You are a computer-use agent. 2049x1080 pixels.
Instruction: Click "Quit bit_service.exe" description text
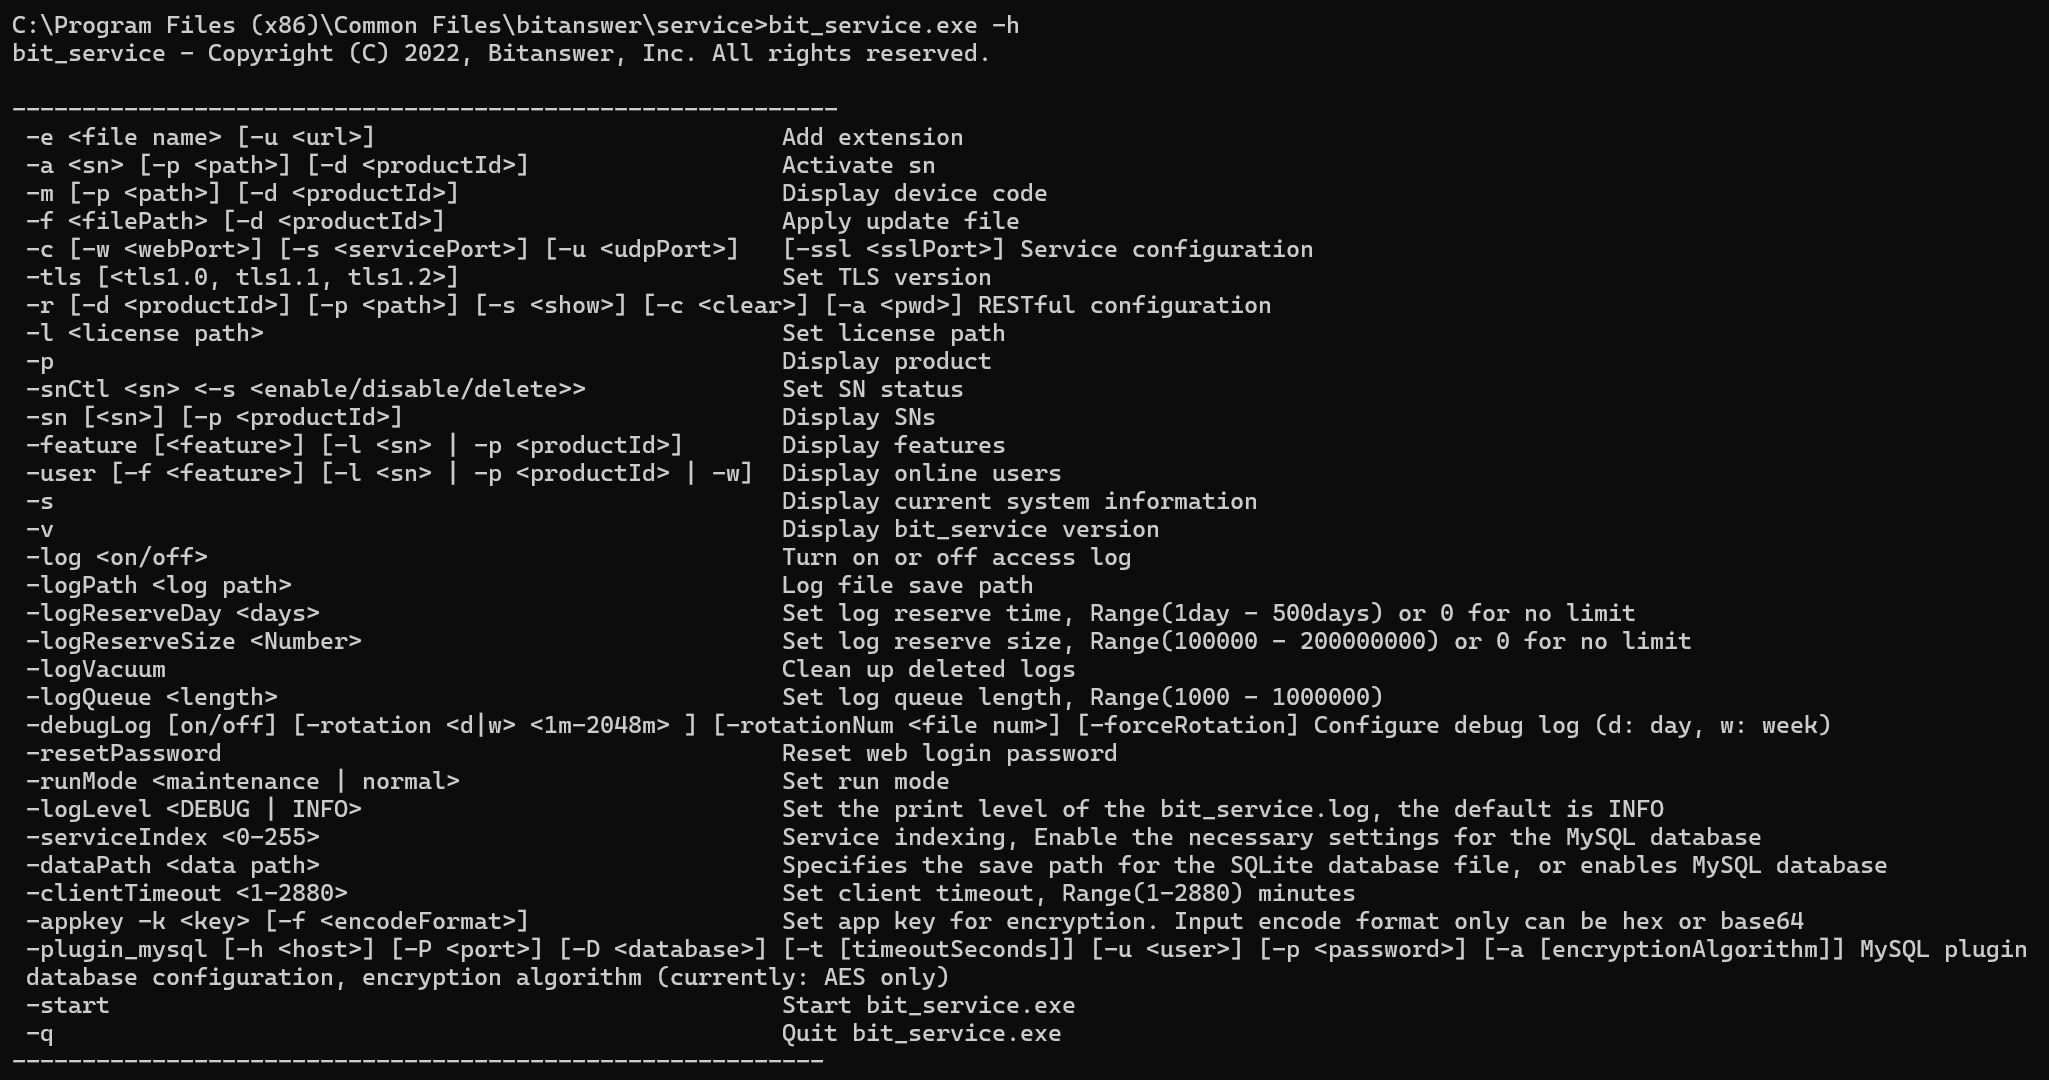click(921, 1033)
